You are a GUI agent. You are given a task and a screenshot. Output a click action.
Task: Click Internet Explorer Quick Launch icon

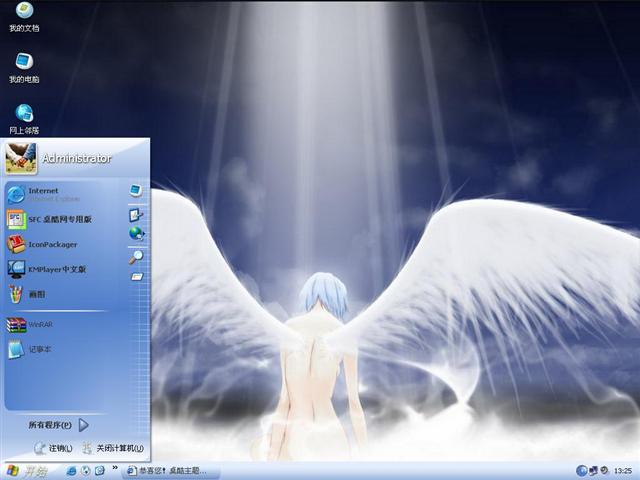pos(72,470)
